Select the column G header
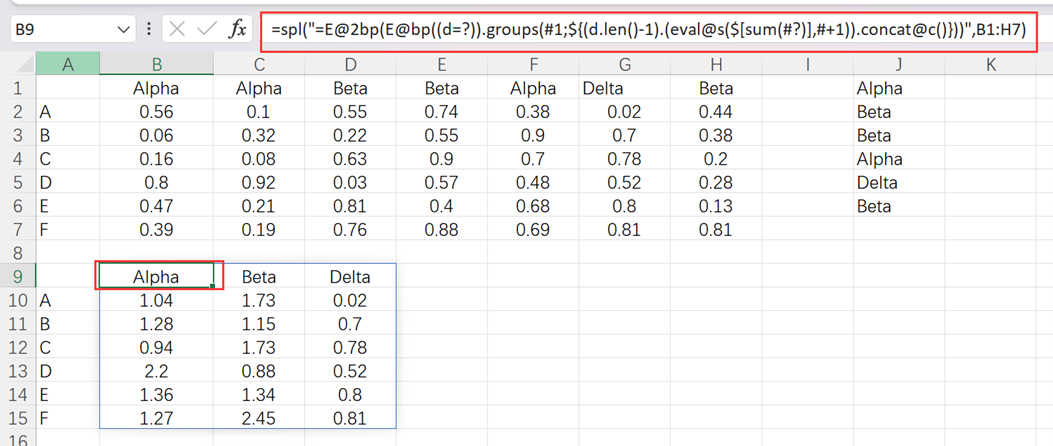Image resolution: width=1053 pixels, height=446 pixels. (625, 65)
